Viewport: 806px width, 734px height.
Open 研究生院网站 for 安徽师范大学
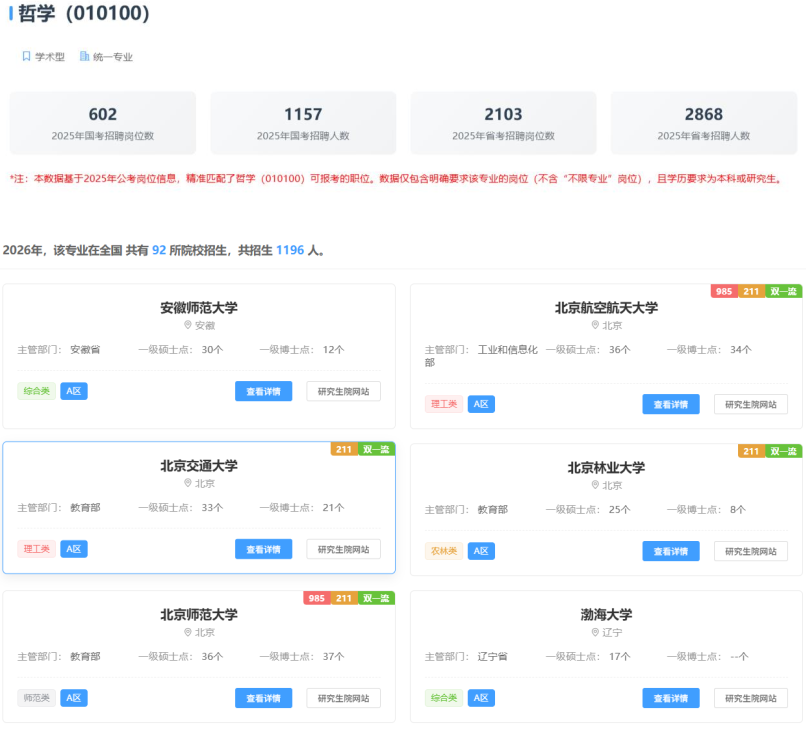click(343, 391)
